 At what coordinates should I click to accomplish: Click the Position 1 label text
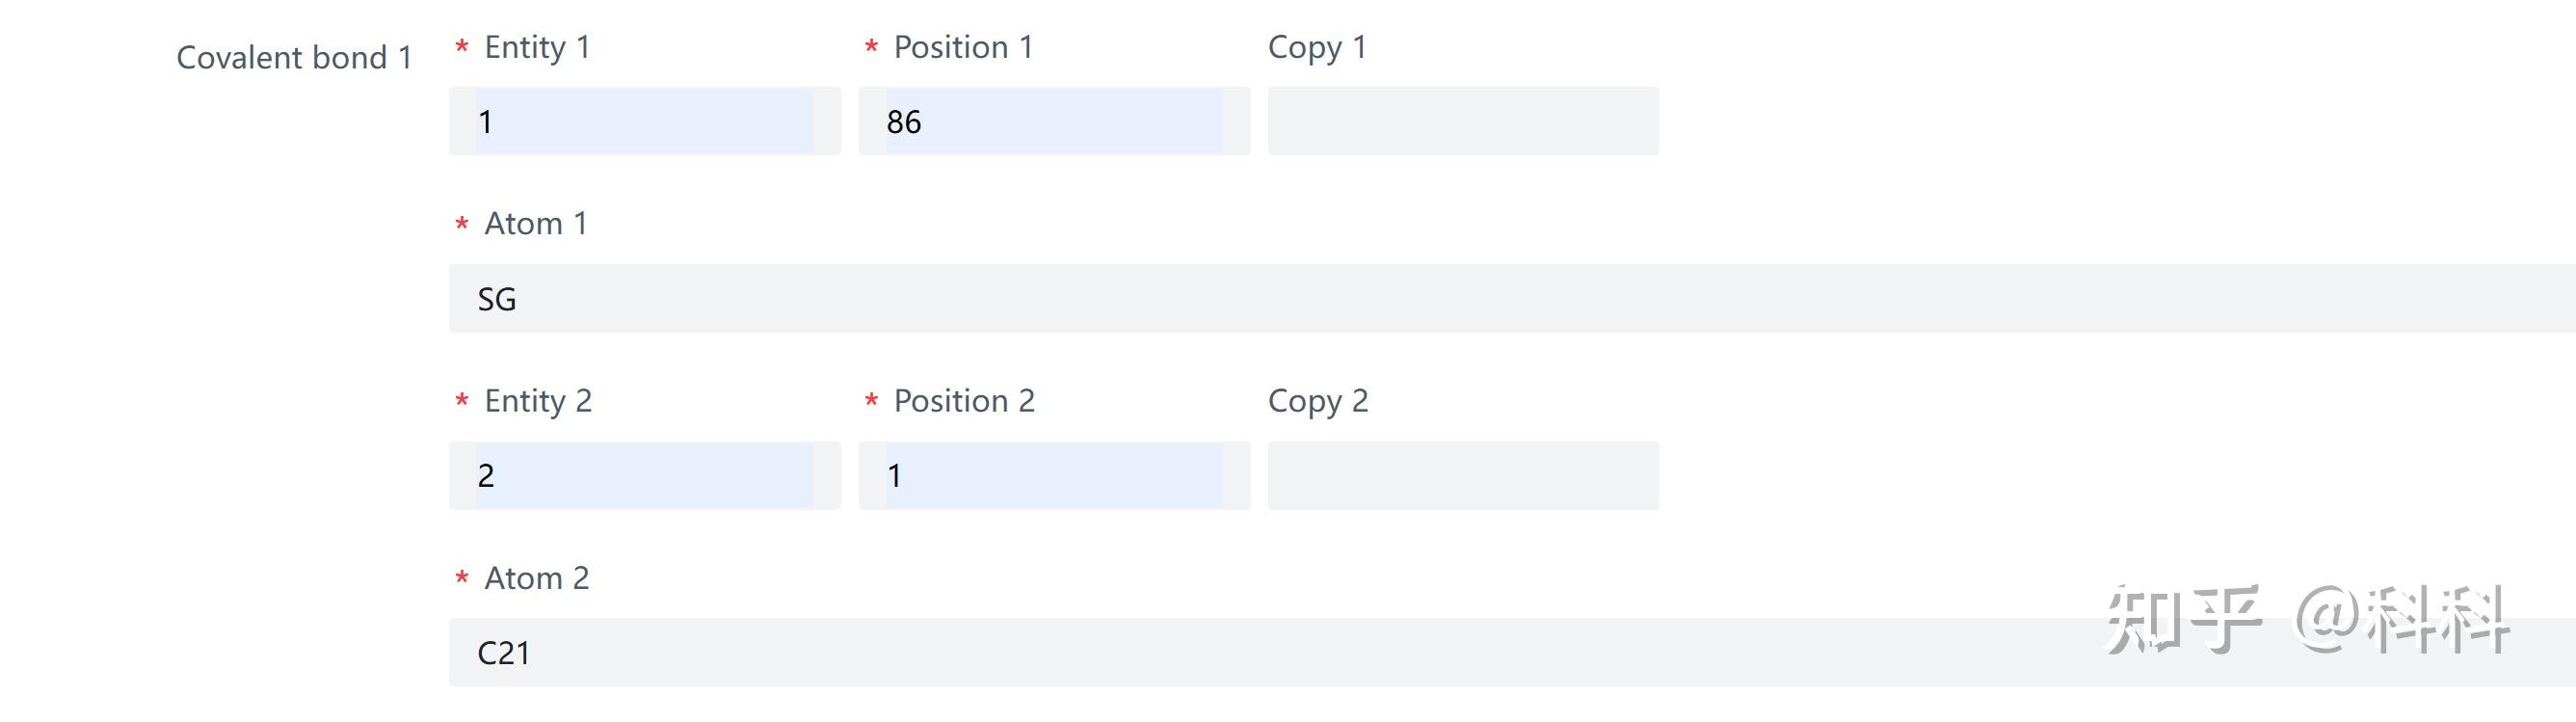click(x=963, y=47)
